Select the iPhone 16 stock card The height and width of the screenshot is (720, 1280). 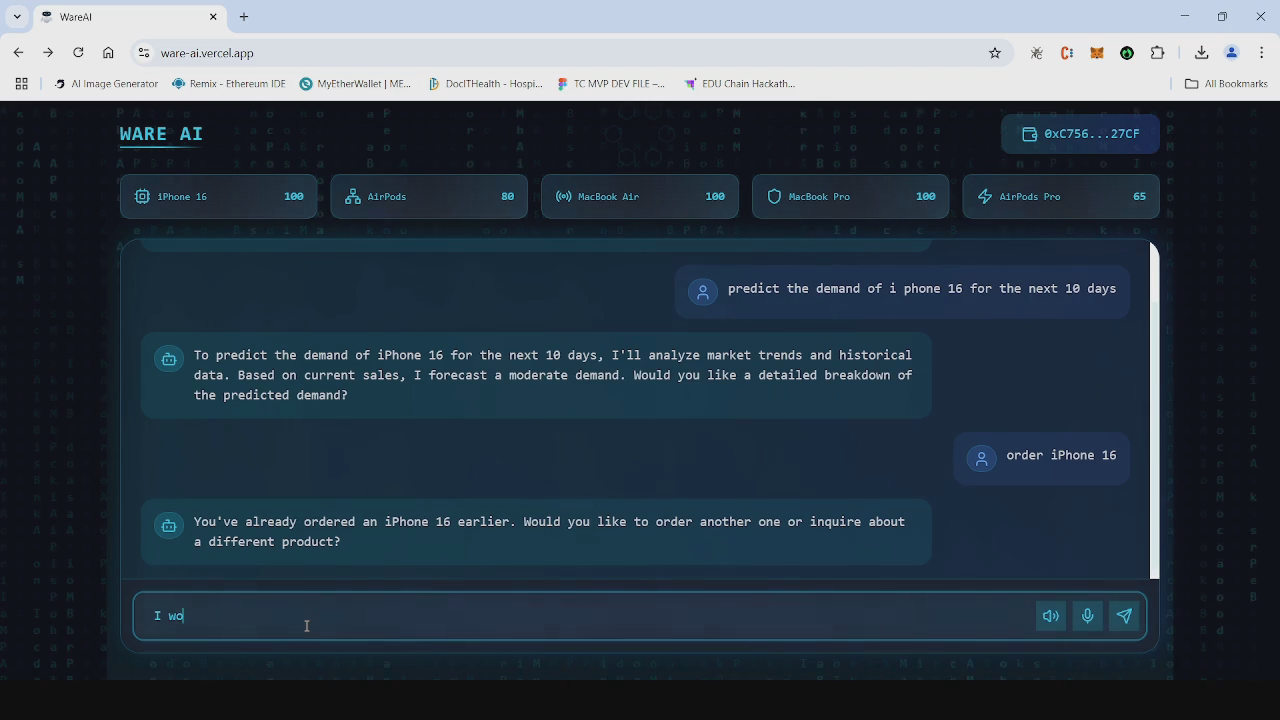(x=218, y=196)
